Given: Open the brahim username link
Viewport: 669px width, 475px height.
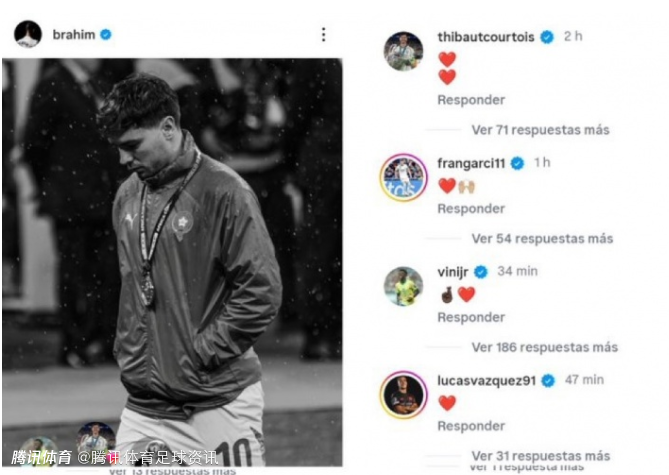Looking at the screenshot, I should 74,35.
